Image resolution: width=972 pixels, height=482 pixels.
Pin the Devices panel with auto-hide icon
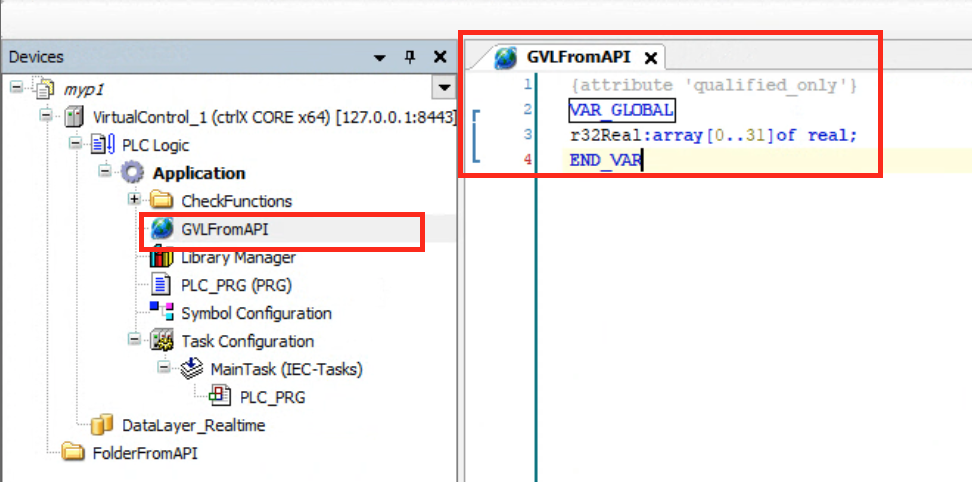coord(410,57)
